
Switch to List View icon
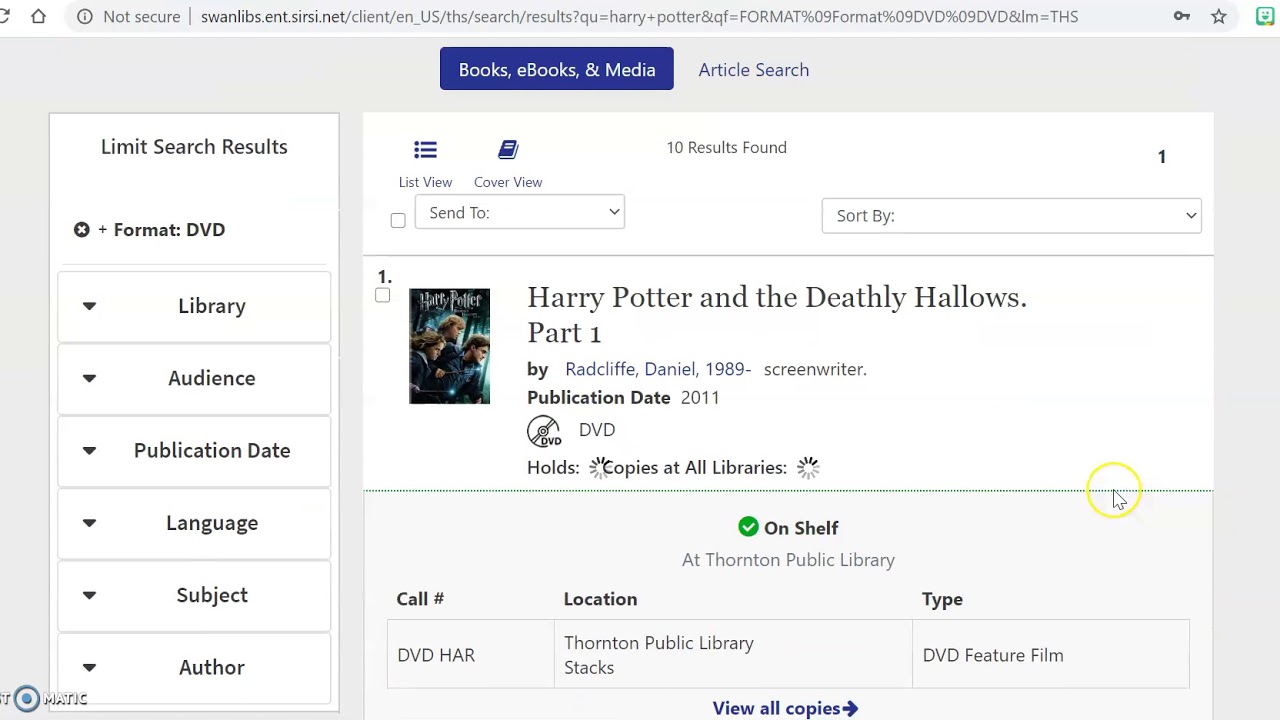tap(425, 150)
